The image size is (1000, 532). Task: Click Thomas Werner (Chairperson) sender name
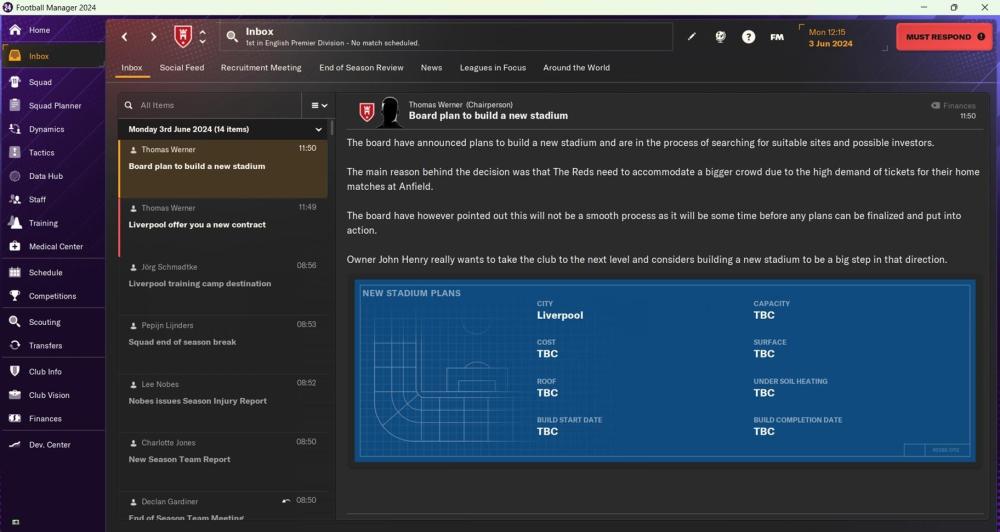point(460,105)
